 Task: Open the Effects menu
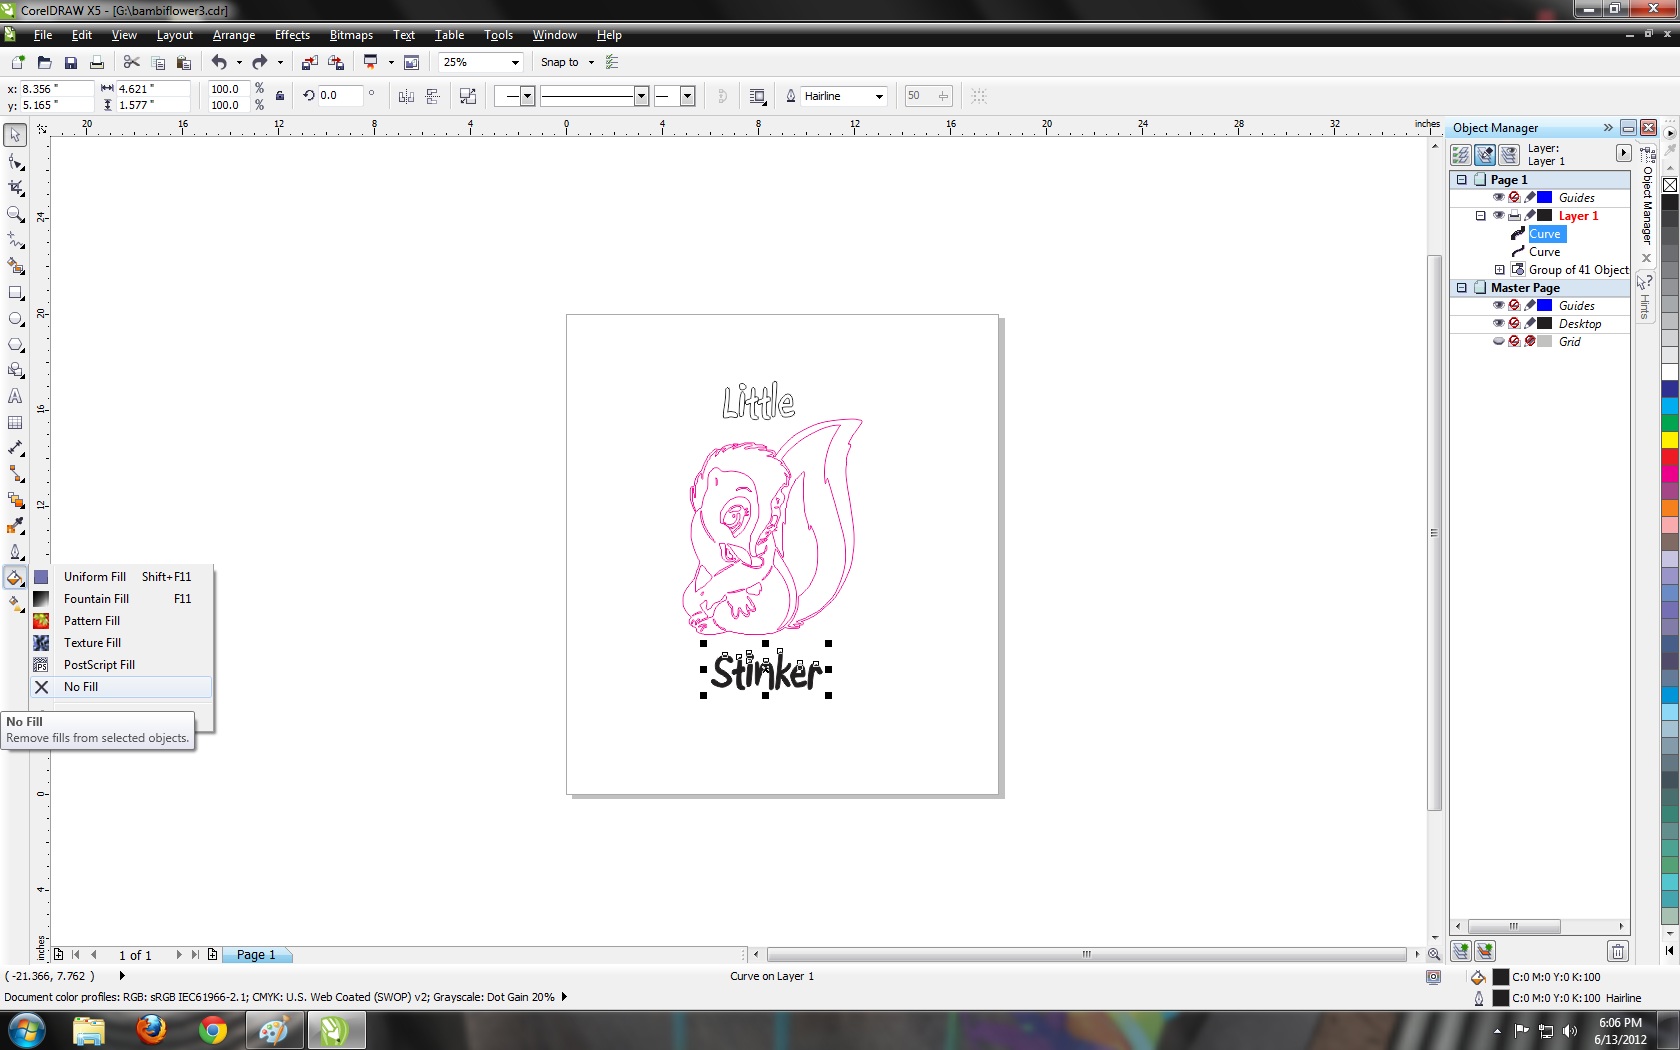(292, 34)
